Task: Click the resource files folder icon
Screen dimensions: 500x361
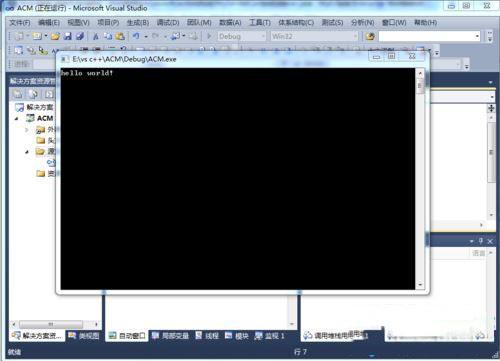Action: [x=41, y=173]
